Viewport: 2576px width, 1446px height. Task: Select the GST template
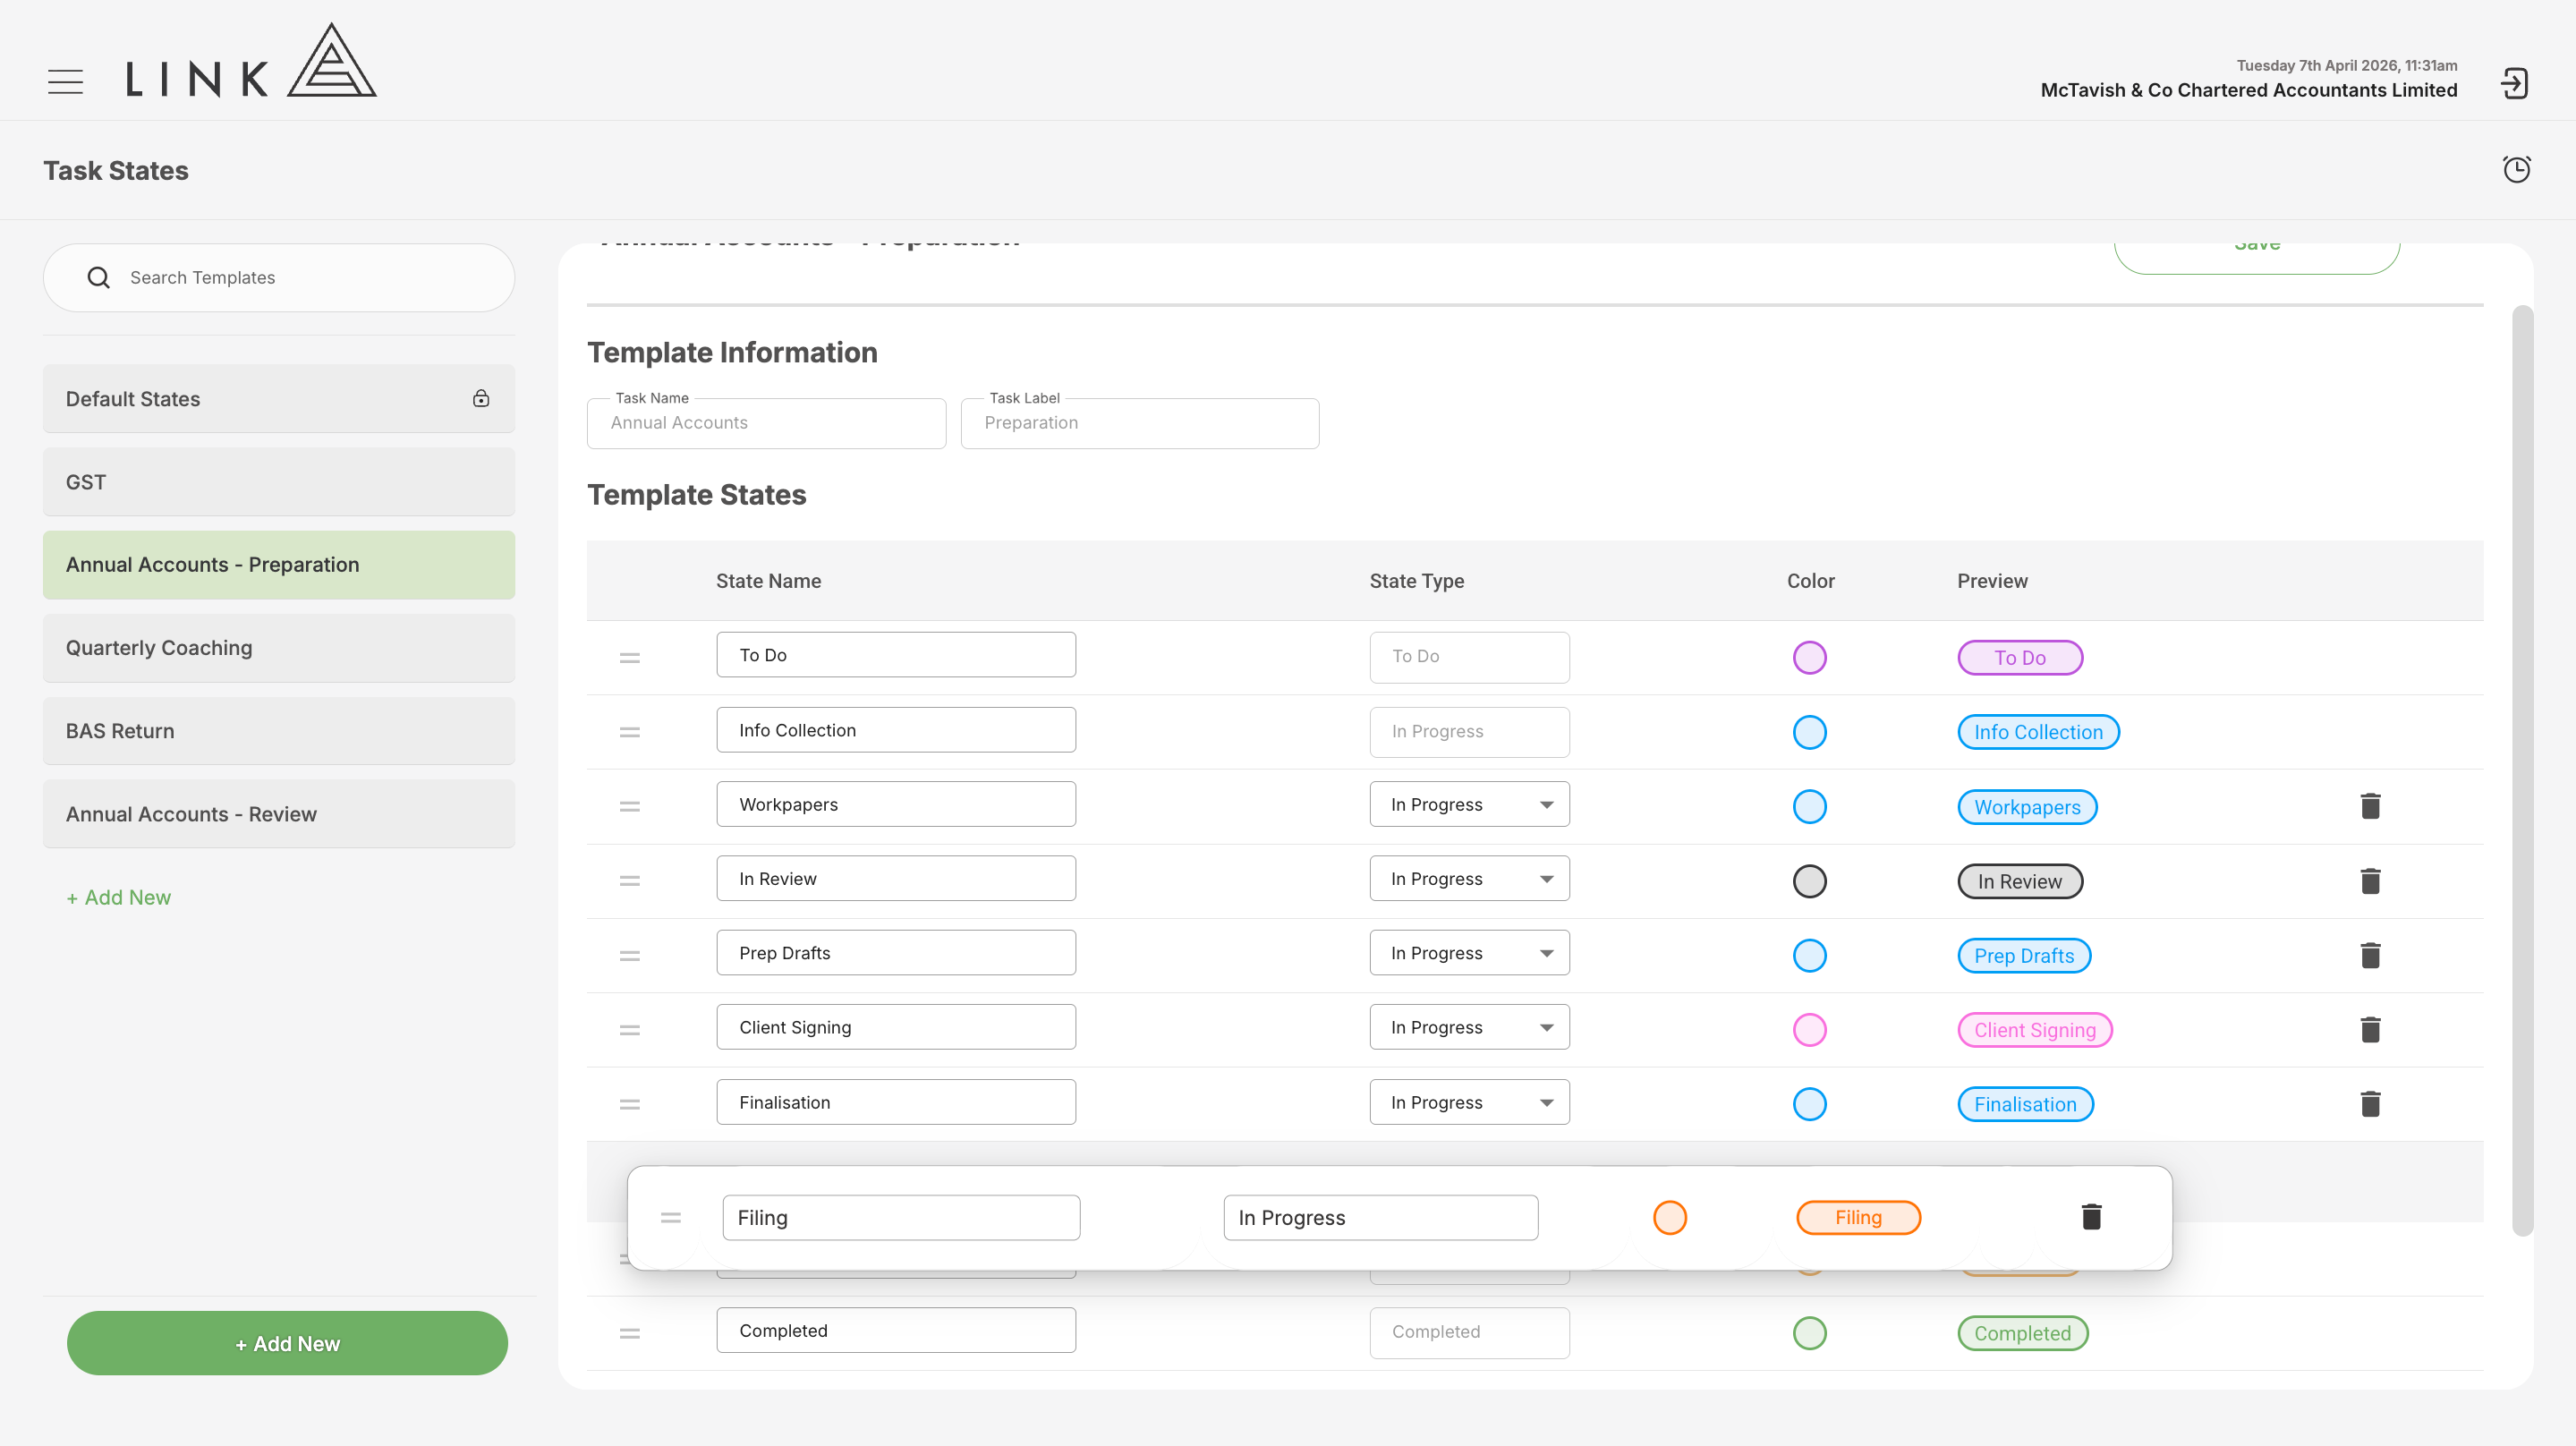(279, 482)
